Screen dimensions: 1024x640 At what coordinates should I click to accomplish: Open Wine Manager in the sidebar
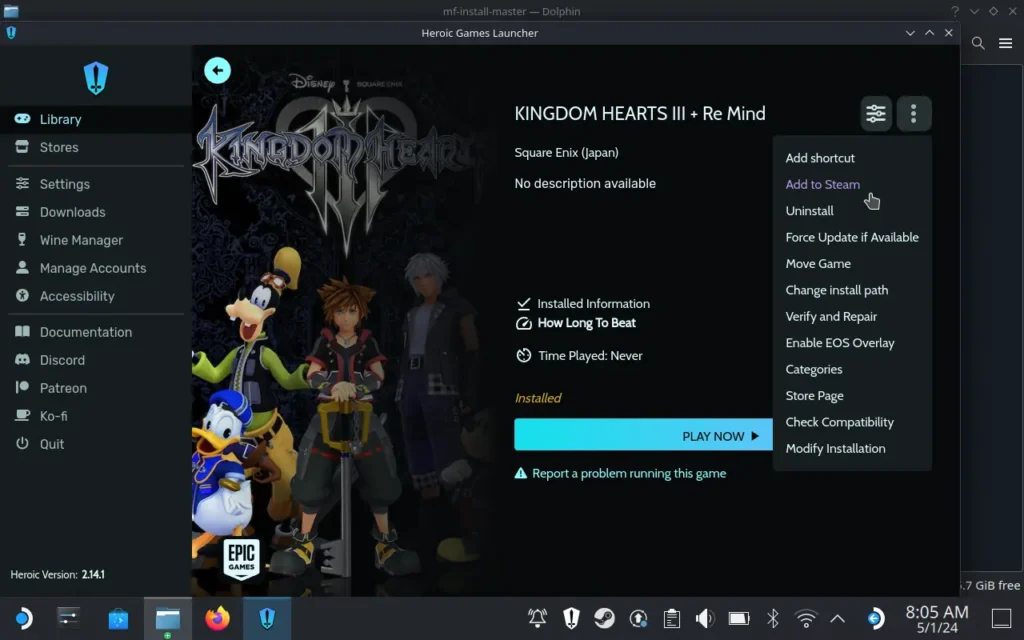[x=95, y=240]
